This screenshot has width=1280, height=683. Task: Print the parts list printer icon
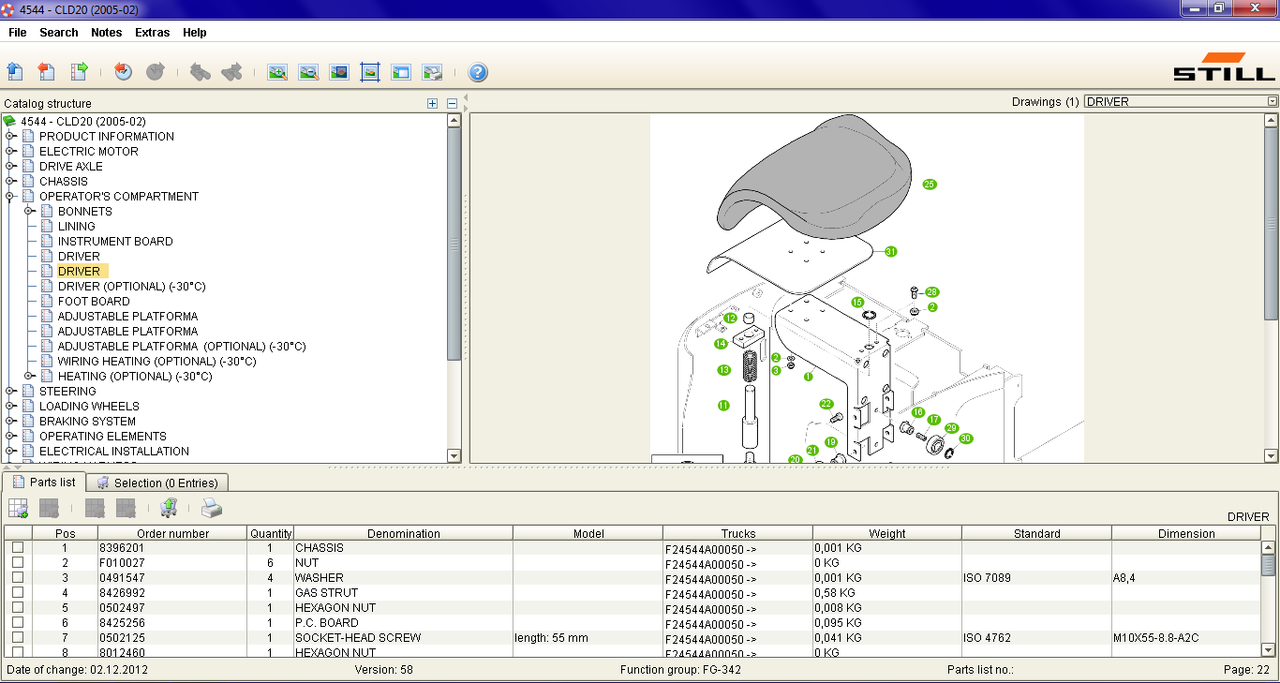coord(212,508)
